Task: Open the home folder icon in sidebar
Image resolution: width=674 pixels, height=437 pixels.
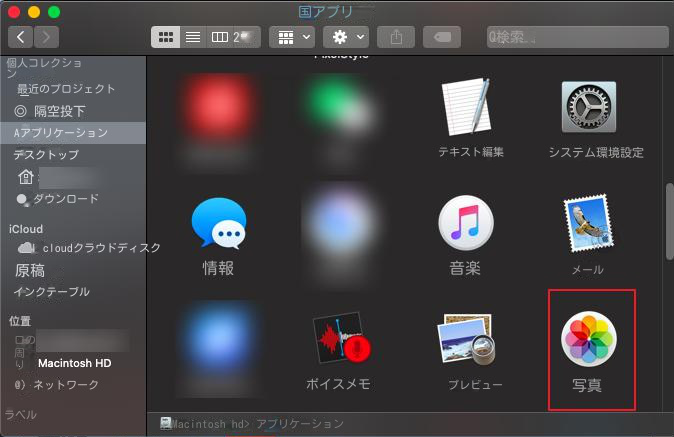Action: [x=26, y=177]
